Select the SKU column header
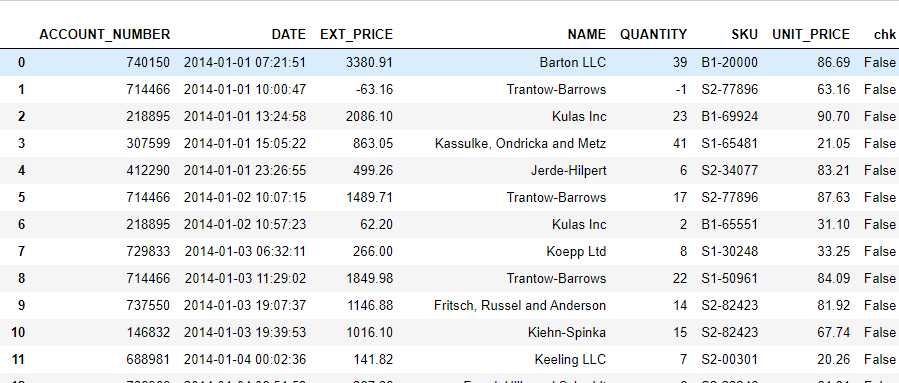 pos(744,34)
